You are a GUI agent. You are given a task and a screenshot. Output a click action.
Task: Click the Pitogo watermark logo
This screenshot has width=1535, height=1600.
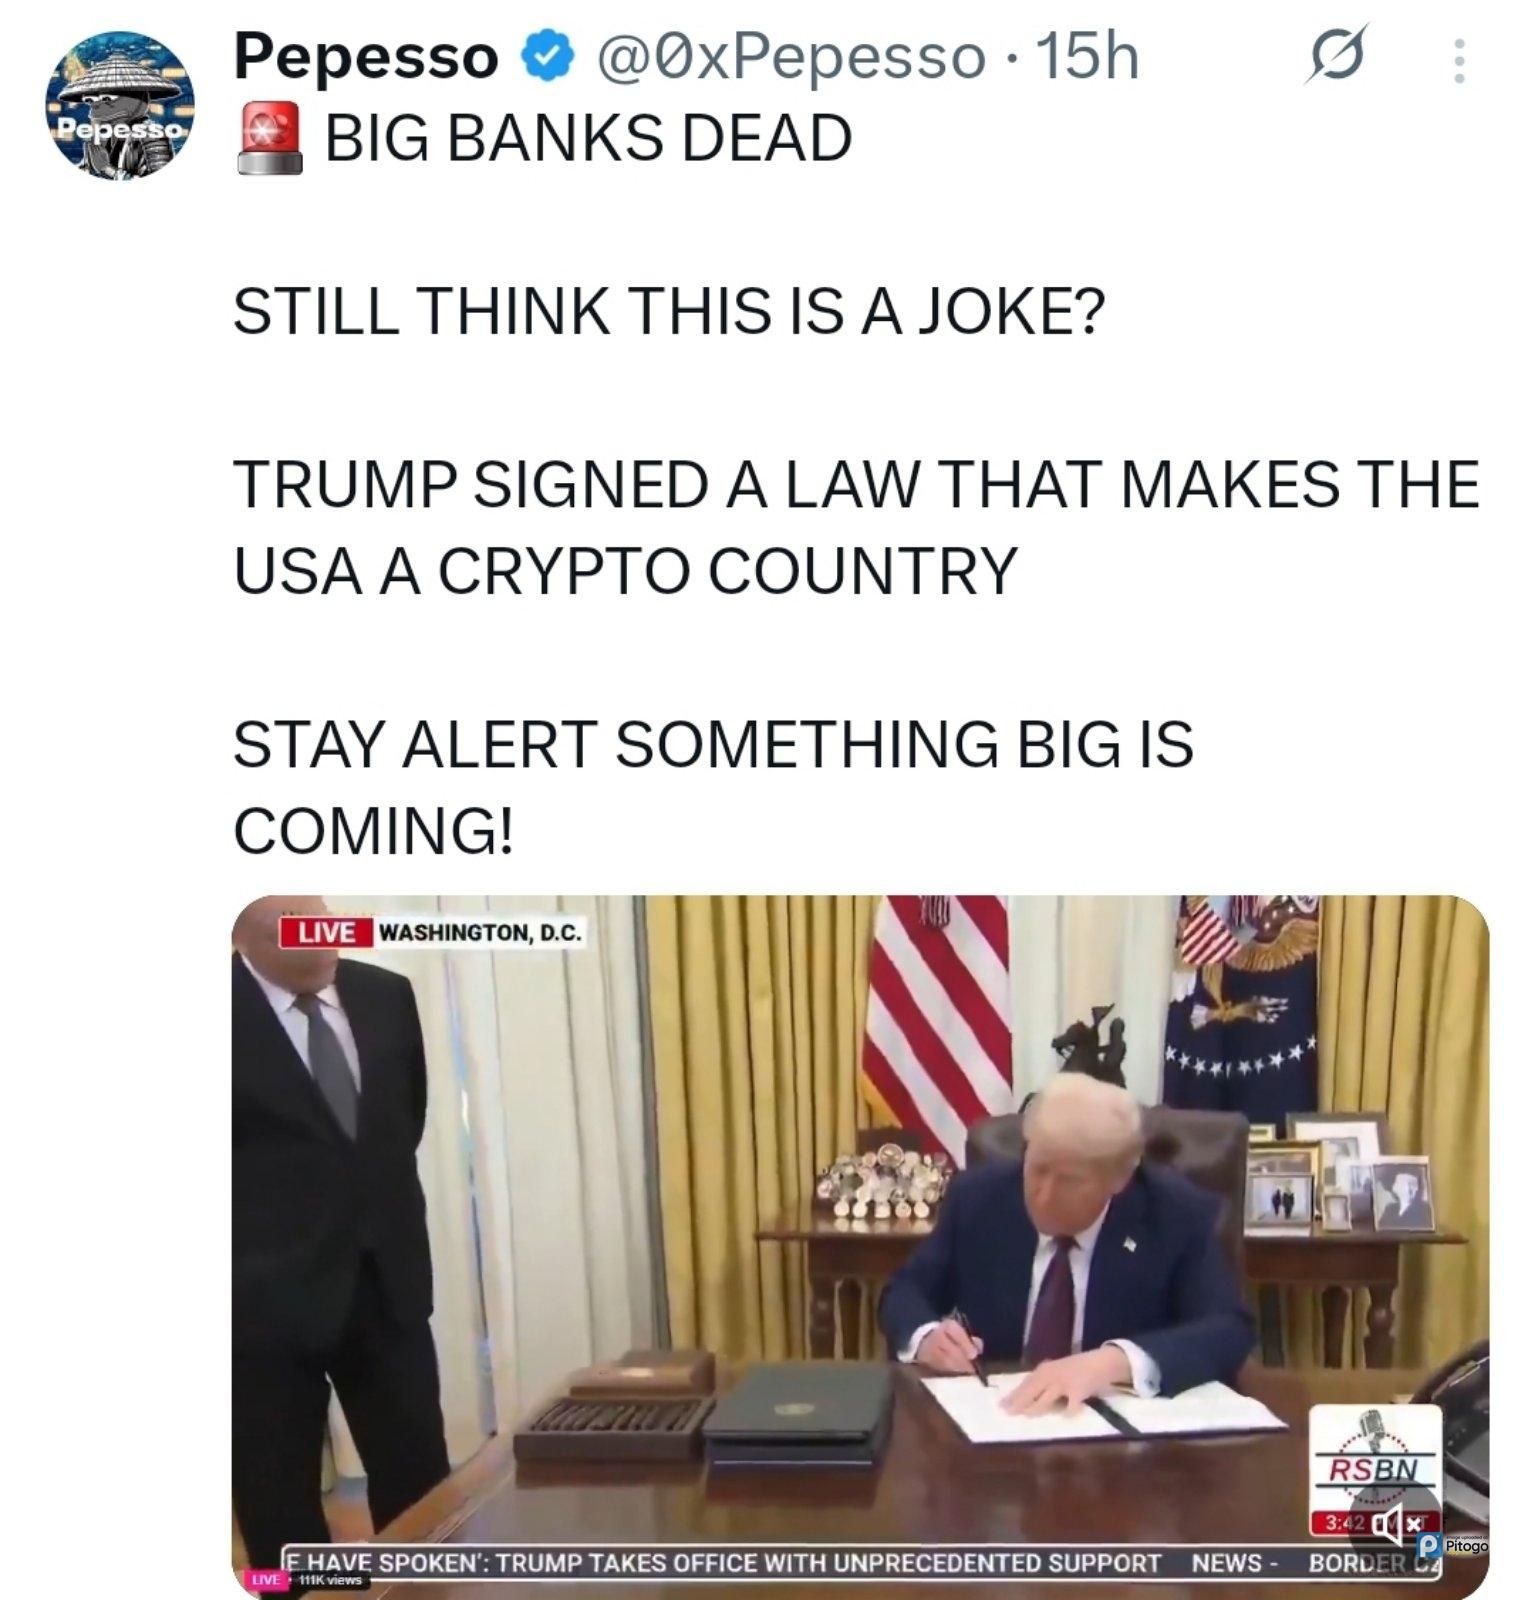coord(1455,1545)
